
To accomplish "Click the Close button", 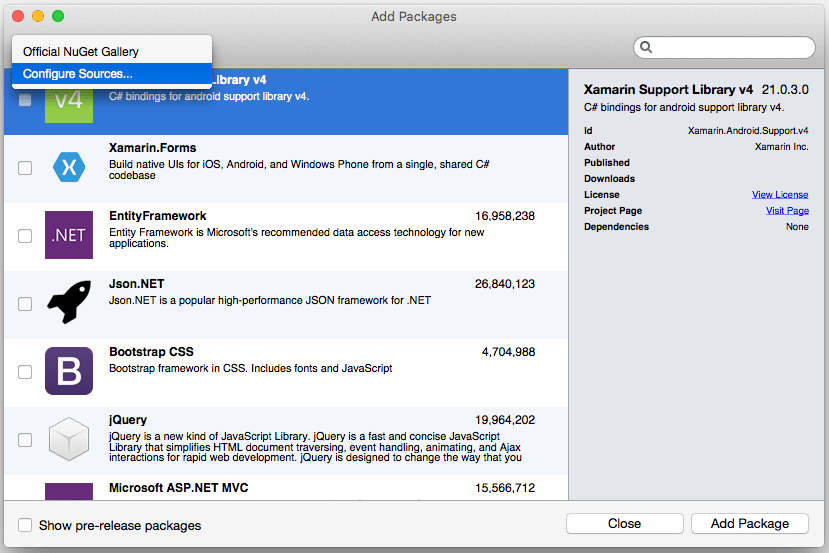I will [624, 523].
